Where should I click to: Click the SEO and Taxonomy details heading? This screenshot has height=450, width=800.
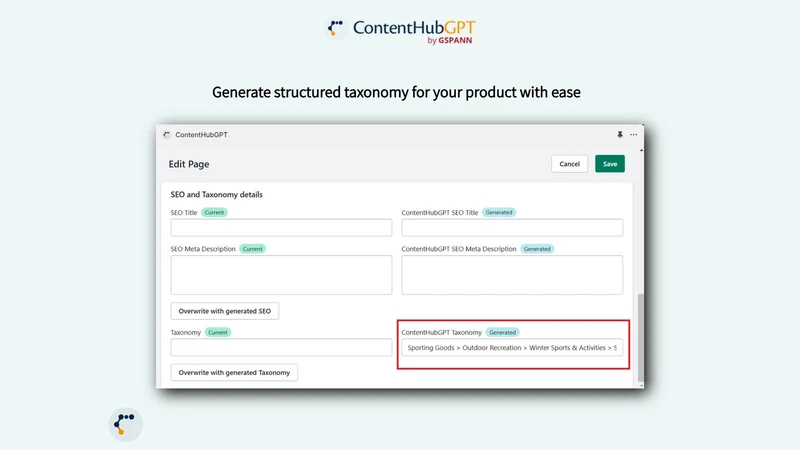[x=216, y=194]
